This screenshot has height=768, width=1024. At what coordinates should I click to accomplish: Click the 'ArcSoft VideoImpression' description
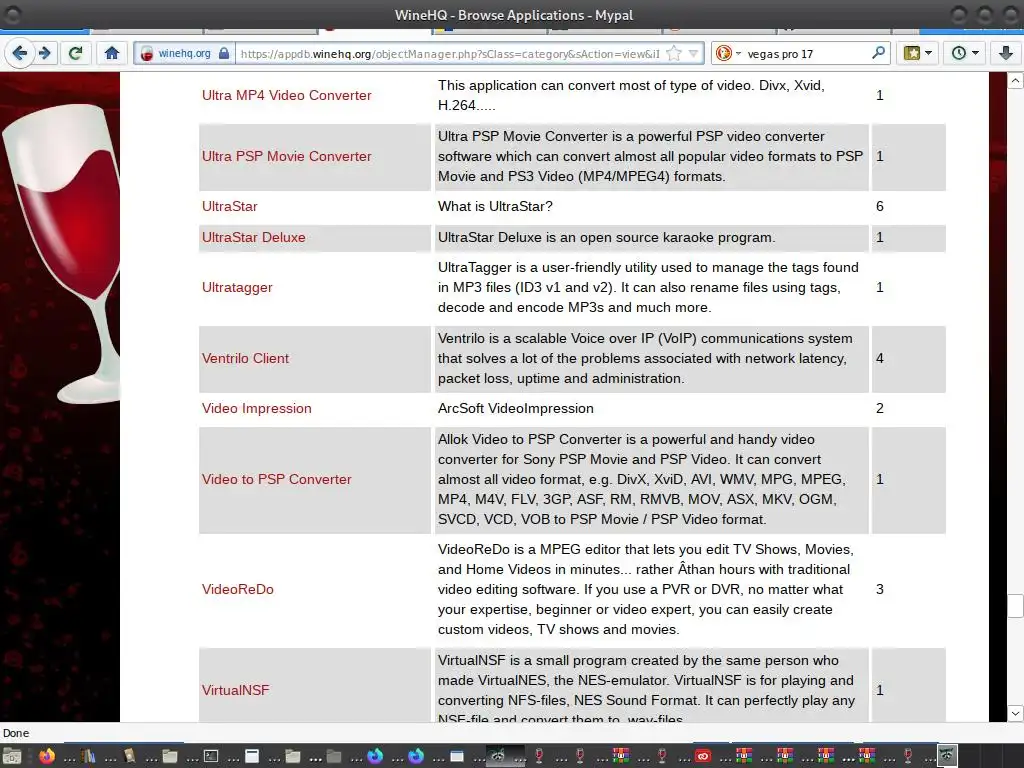[x=516, y=409]
